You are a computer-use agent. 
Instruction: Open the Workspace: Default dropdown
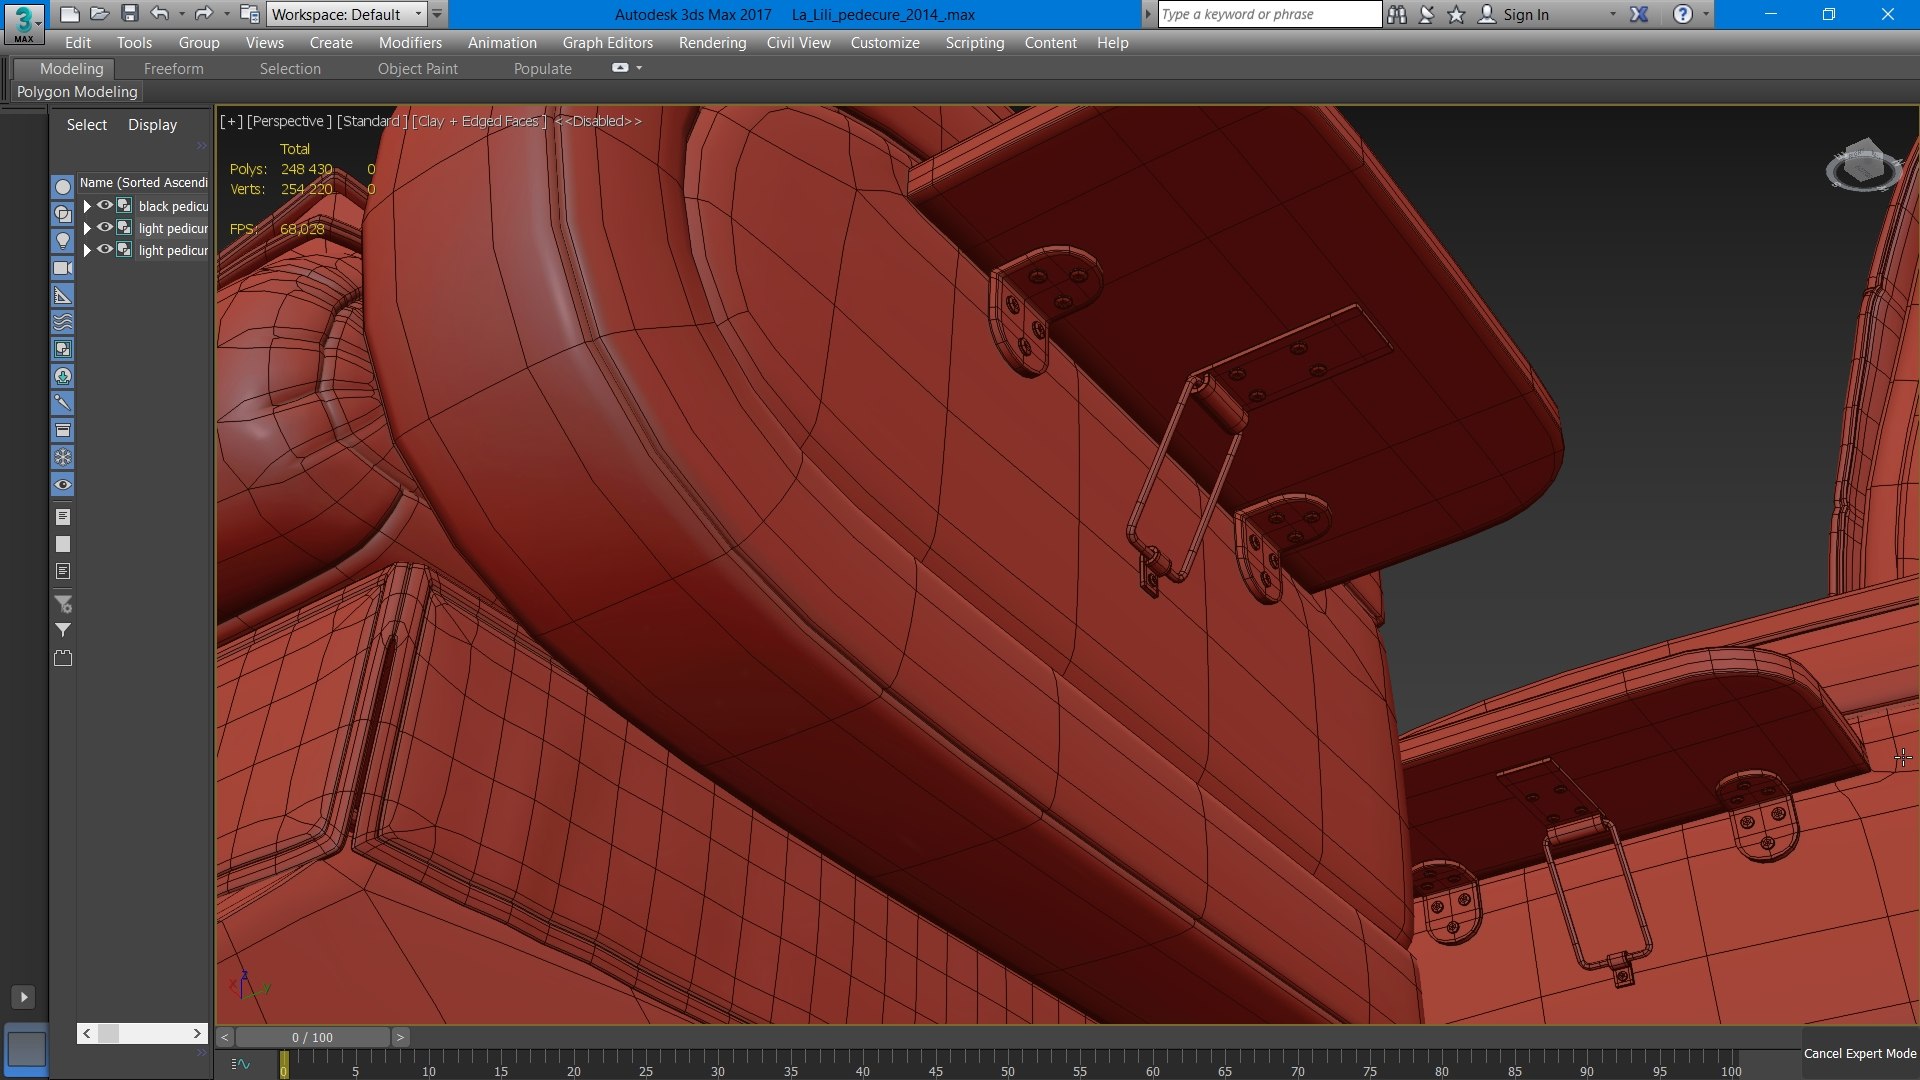point(347,14)
